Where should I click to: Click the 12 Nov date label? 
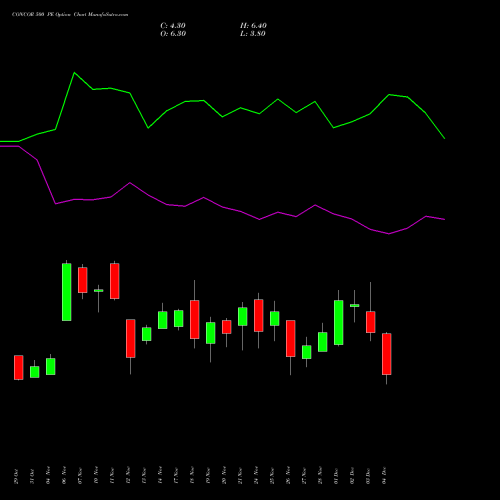(128, 475)
